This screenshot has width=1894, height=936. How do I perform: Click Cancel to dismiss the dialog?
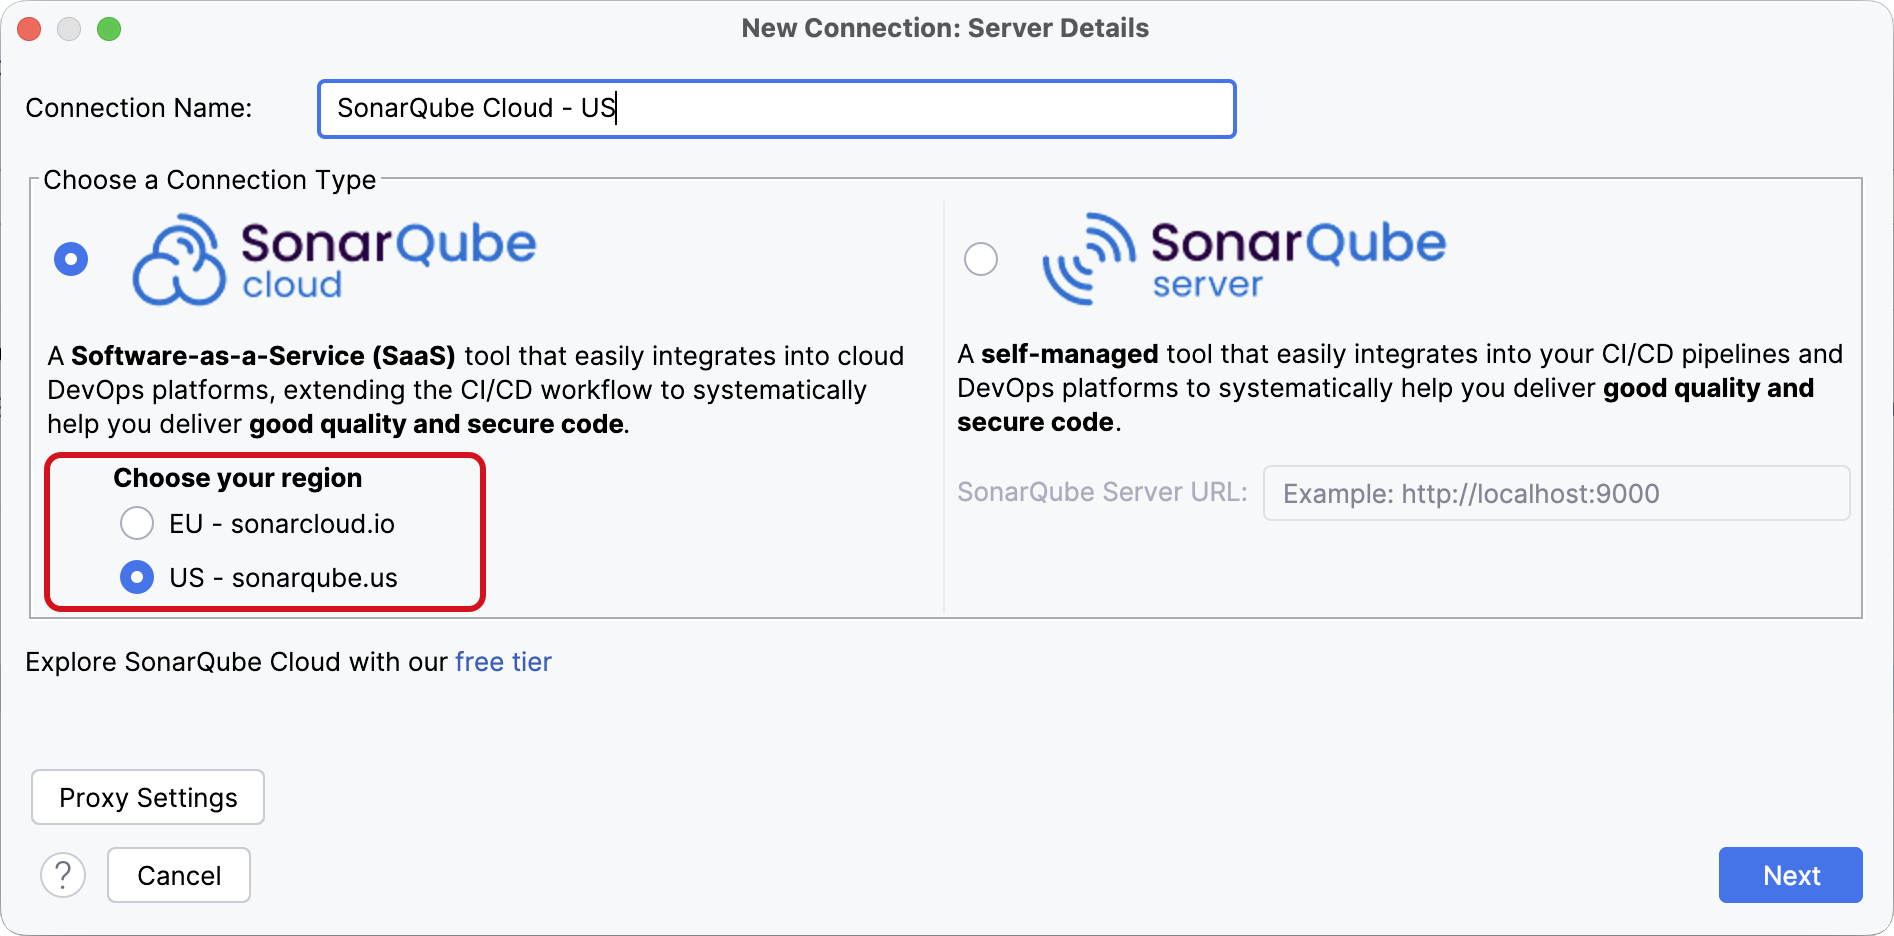coord(178,874)
